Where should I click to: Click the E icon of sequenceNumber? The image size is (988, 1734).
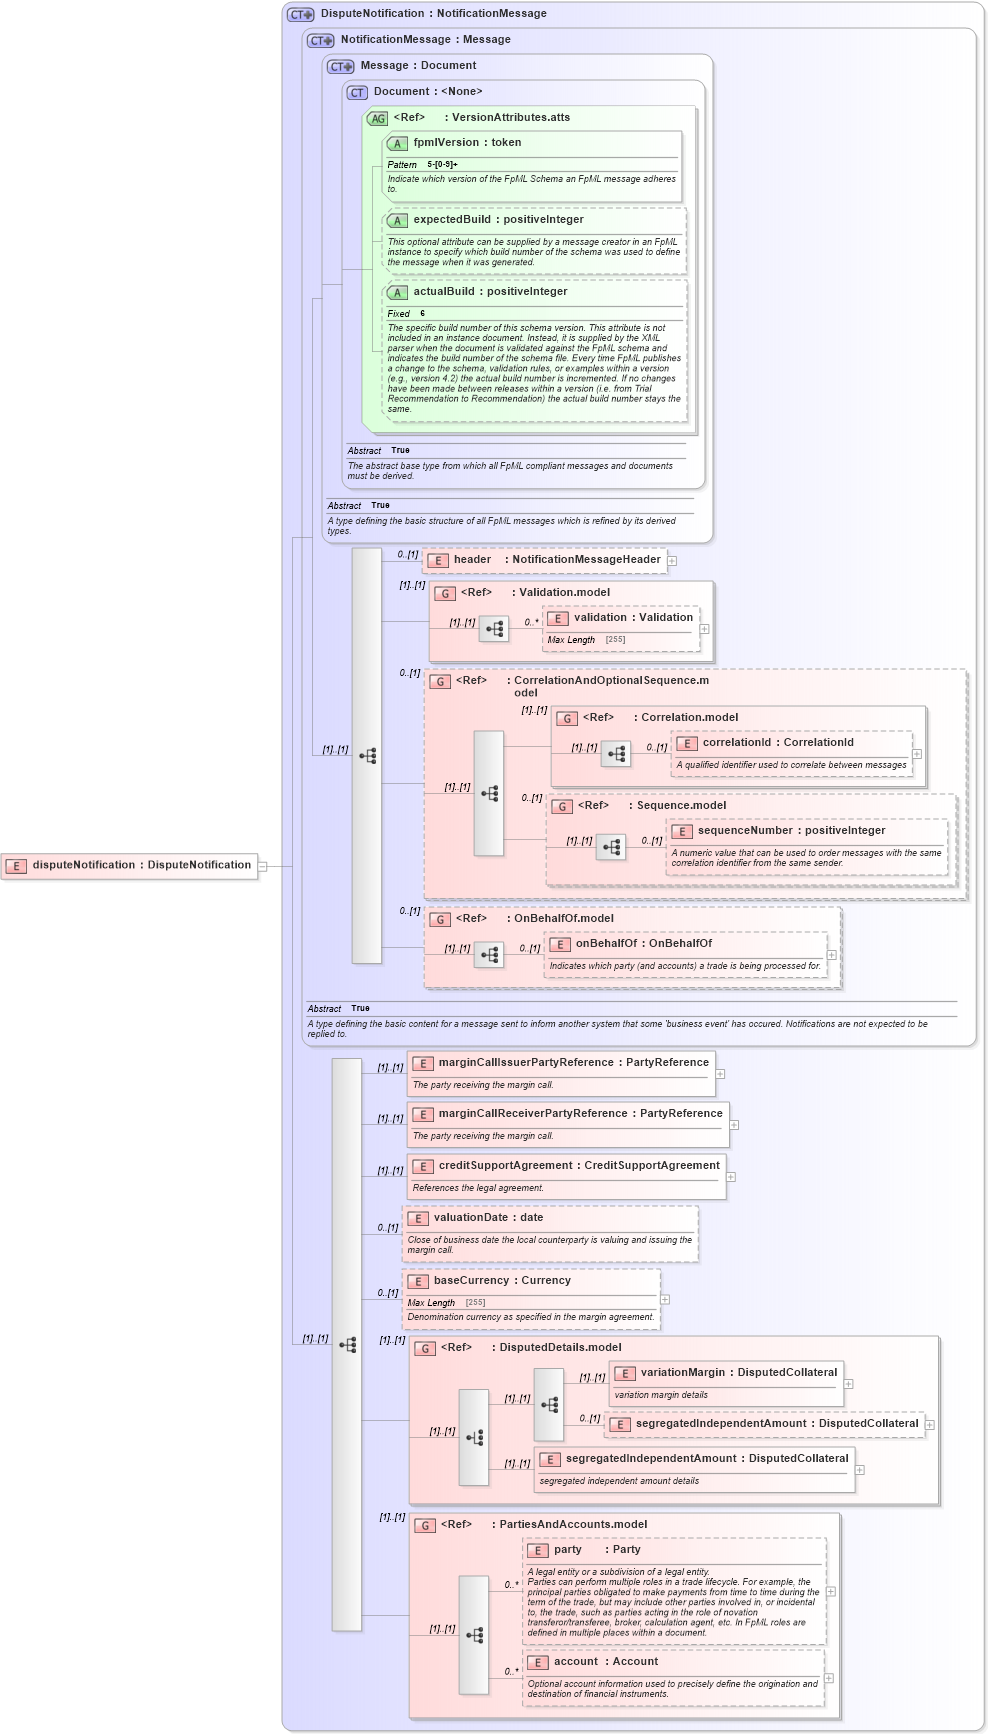pyautogui.click(x=682, y=831)
